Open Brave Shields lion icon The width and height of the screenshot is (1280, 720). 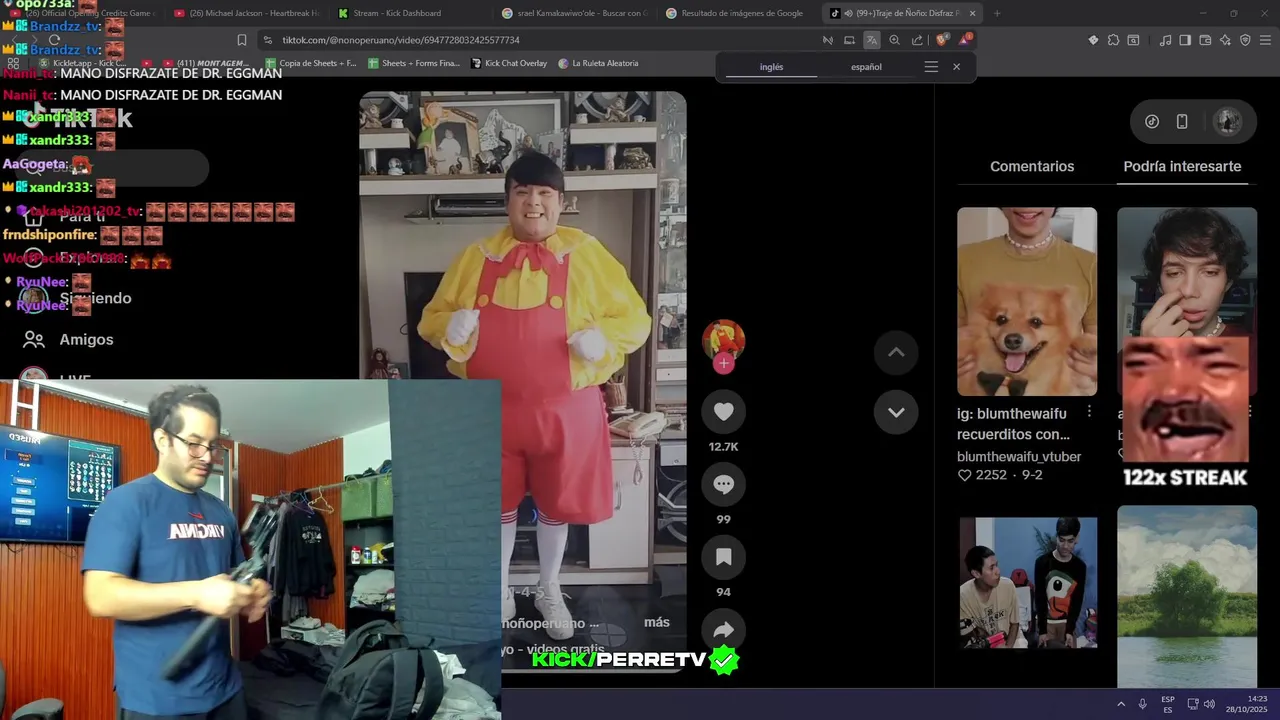(x=942, y=40)
